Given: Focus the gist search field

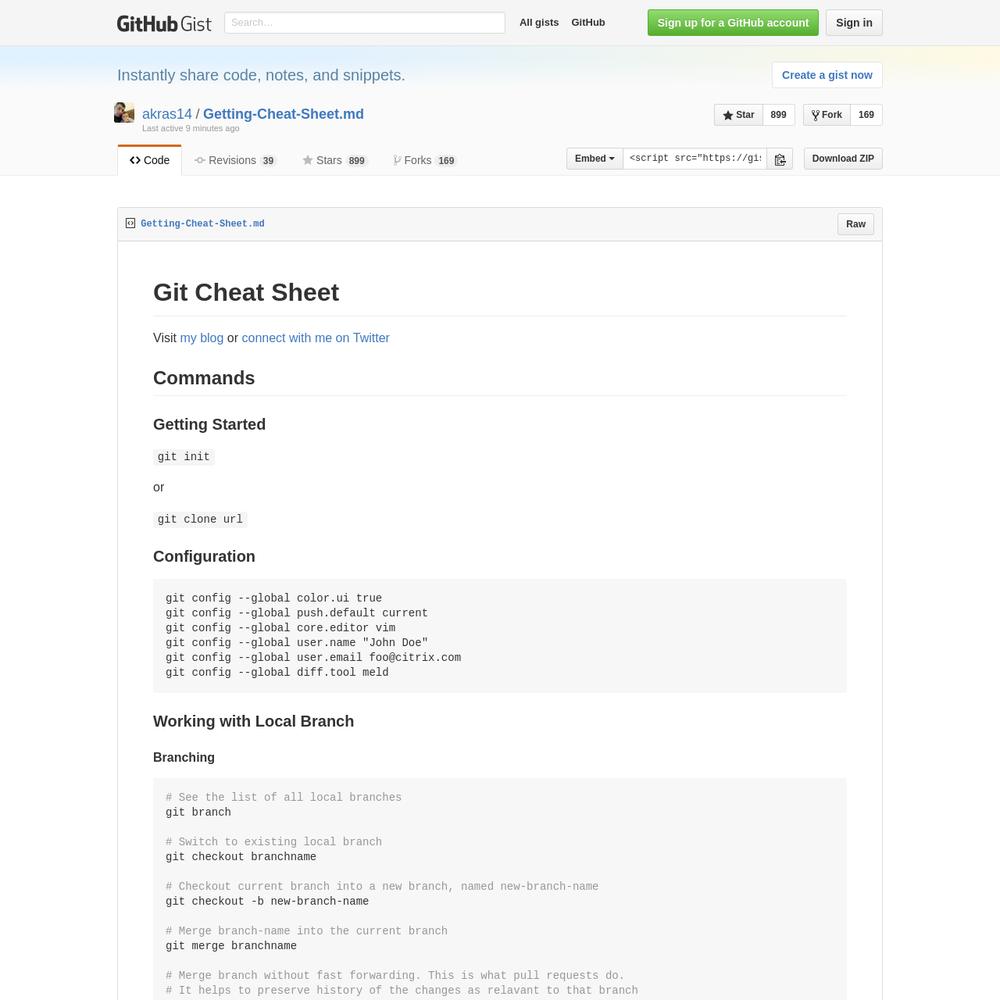Looking at the screenshot, I should [364, 23].
